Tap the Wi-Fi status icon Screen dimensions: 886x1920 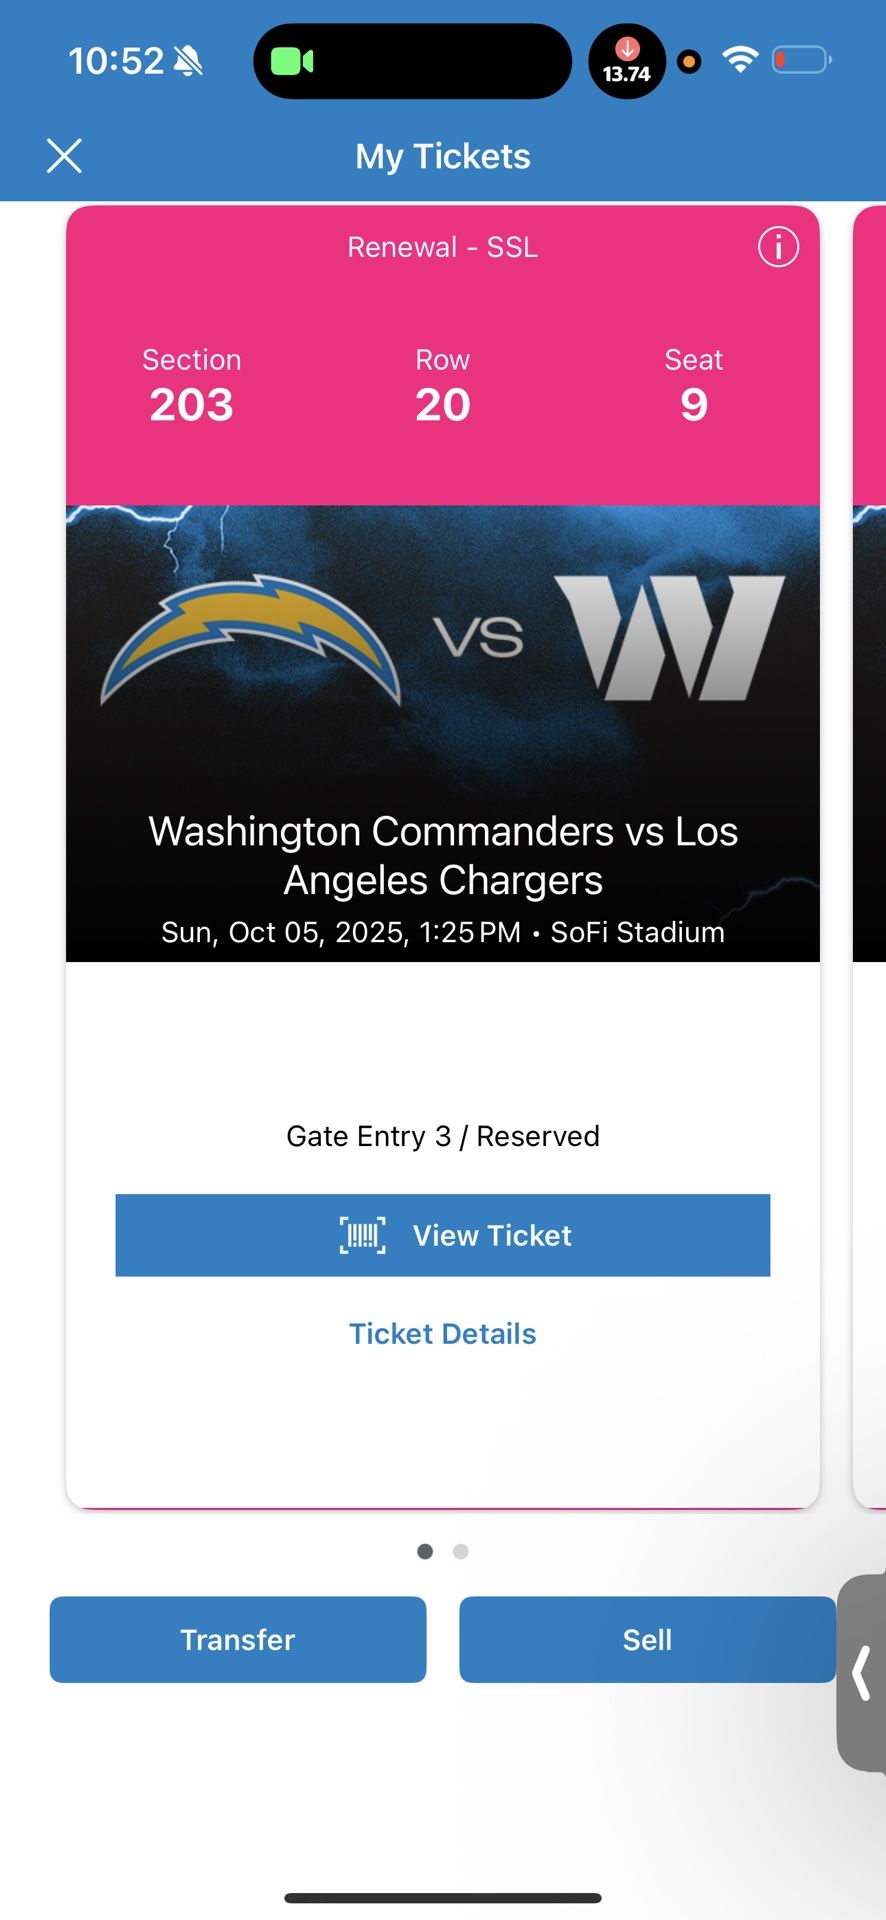tap(740, 60)
